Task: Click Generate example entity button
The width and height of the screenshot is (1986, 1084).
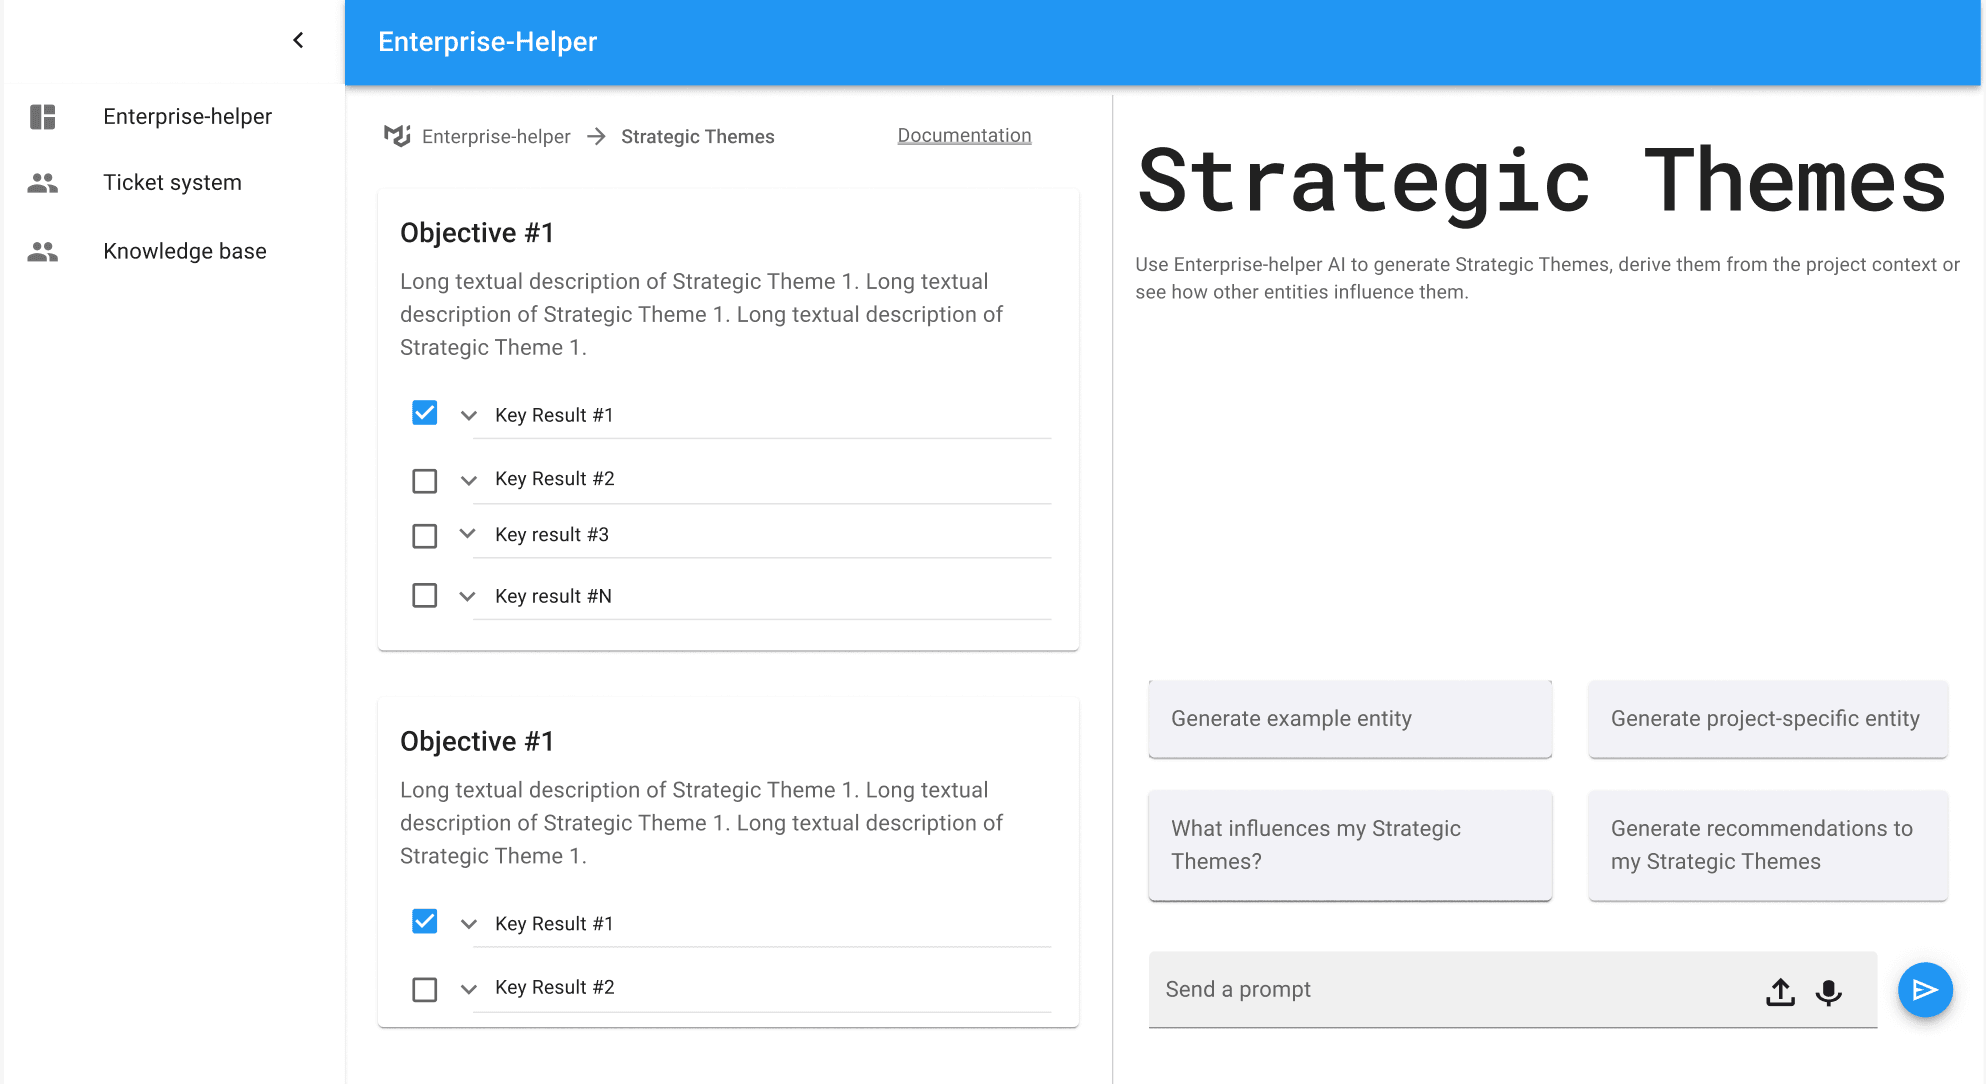Action: click(1350, 719)
